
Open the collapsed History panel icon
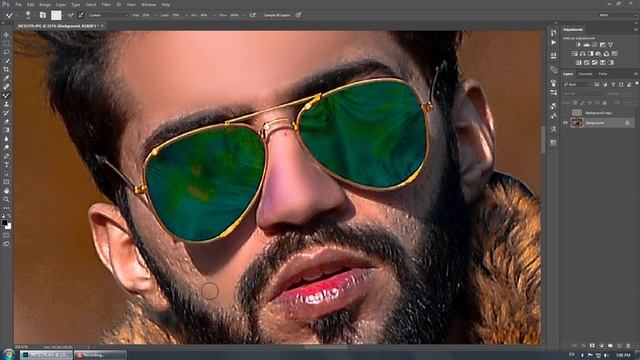coord(553,33)
